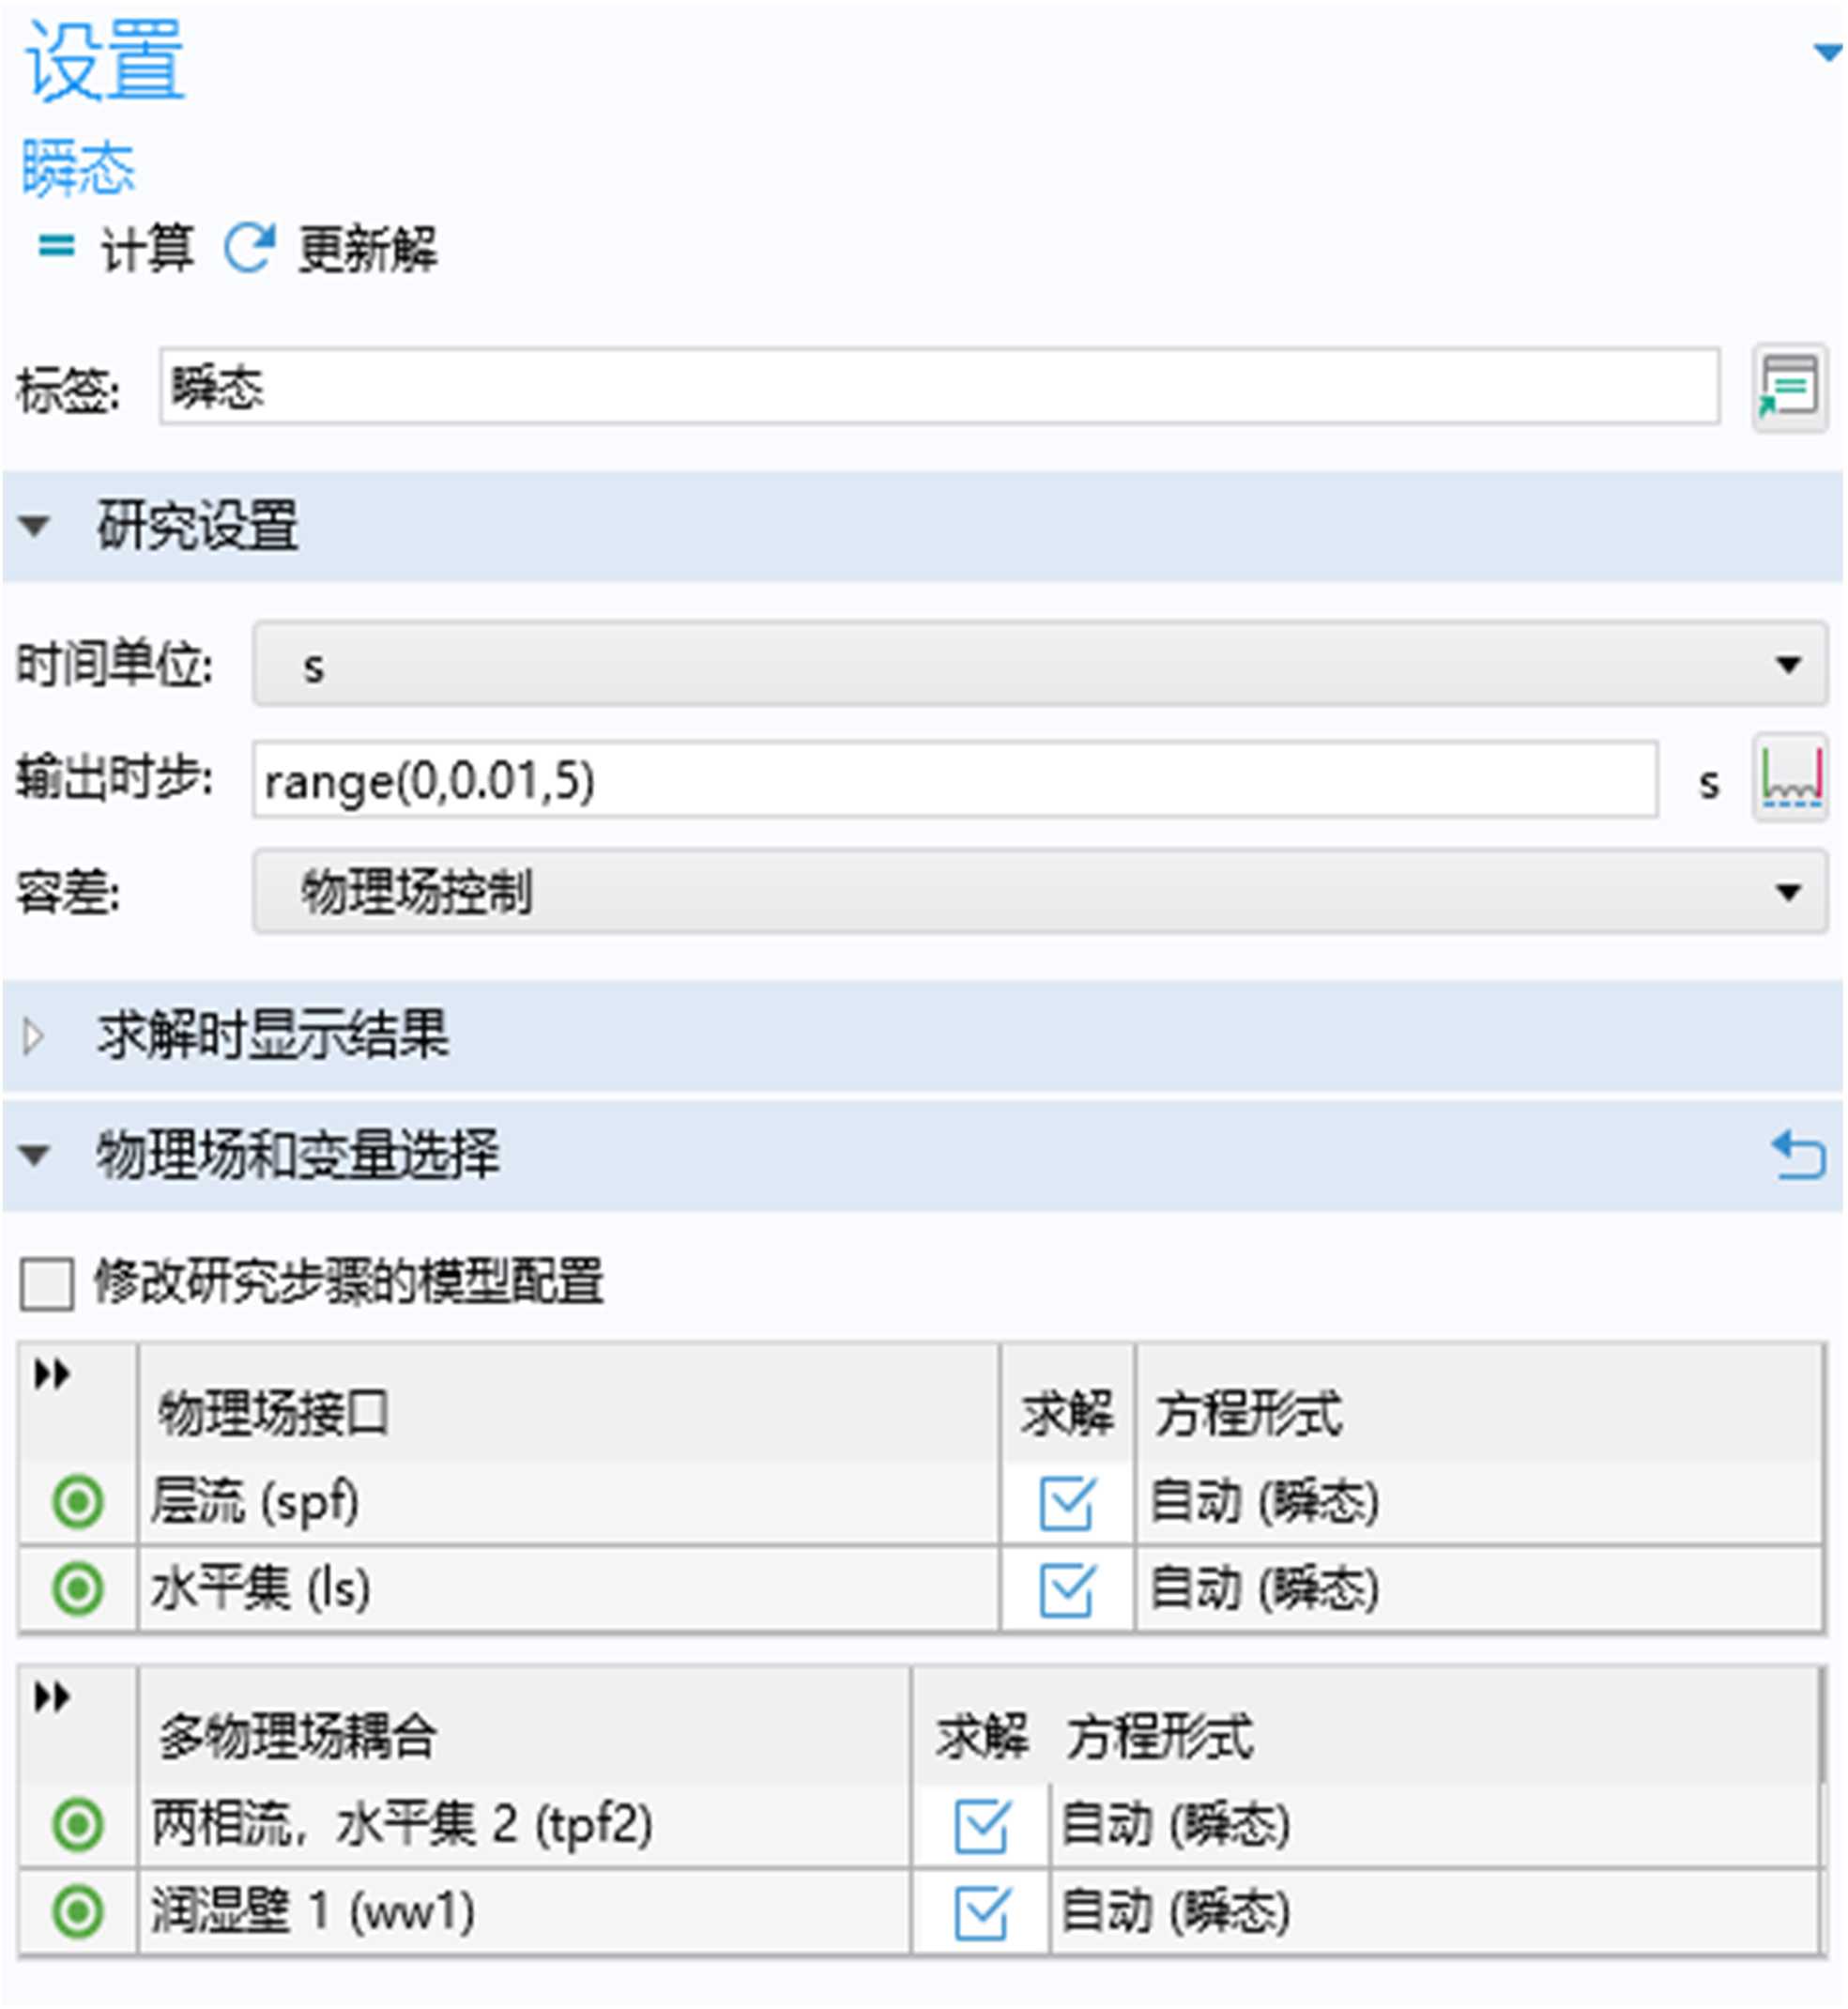Viewport: 1848px width, 2009px height.
Task: Open the 容差 dropdown showing 物理场控制
Action: point(1040,892)
